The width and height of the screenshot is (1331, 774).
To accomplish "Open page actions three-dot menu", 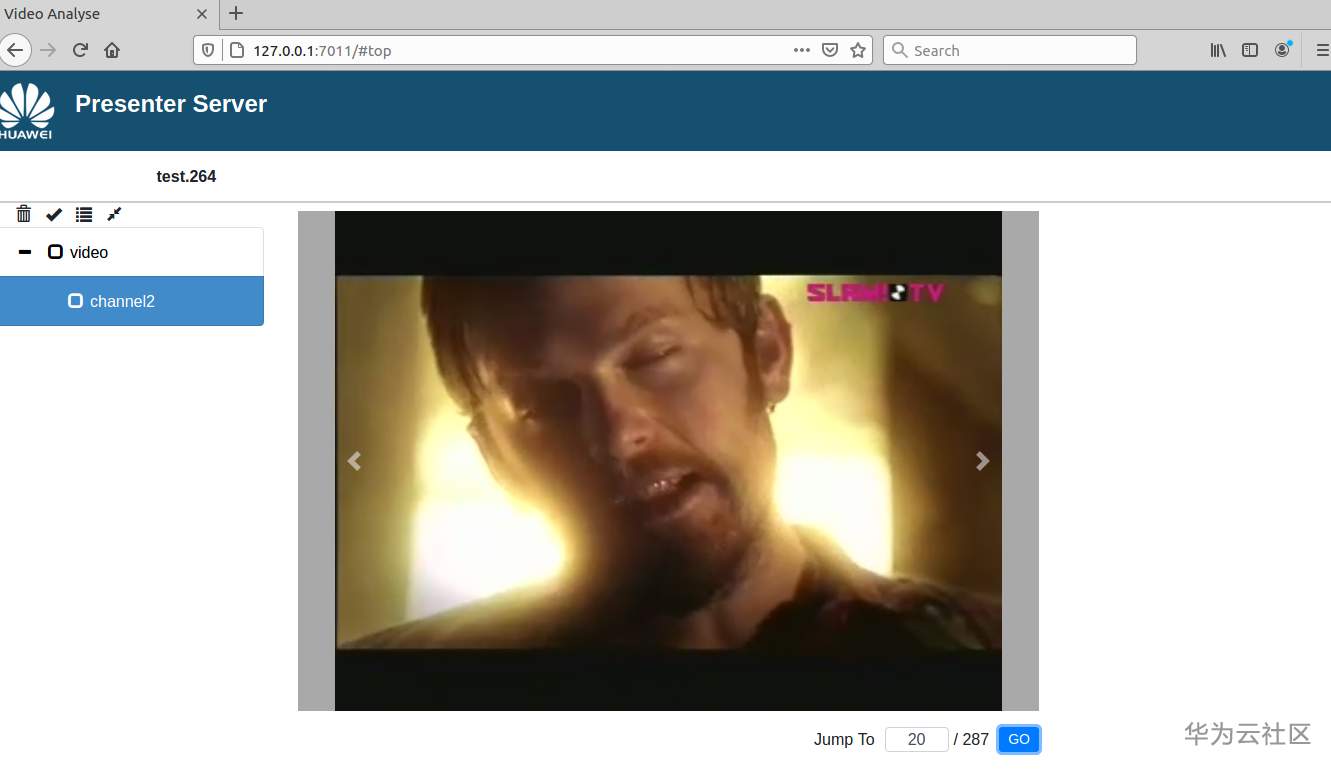I will [x=802, y=50].
